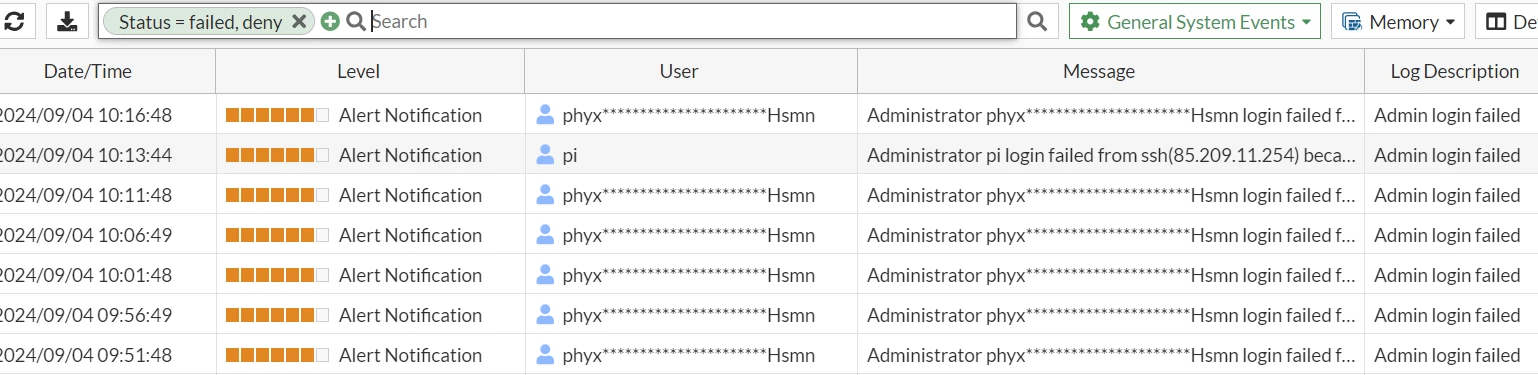The height and width of the screenshot is (375, 1538).
Task: Click the download logs icon
Action: [67, 21]
